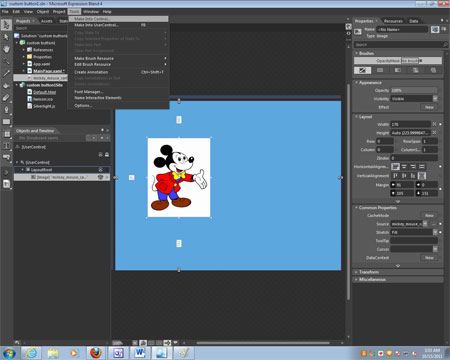Switch to Events view in Properties
The image size is (450, 360).
tap(444, 29)
